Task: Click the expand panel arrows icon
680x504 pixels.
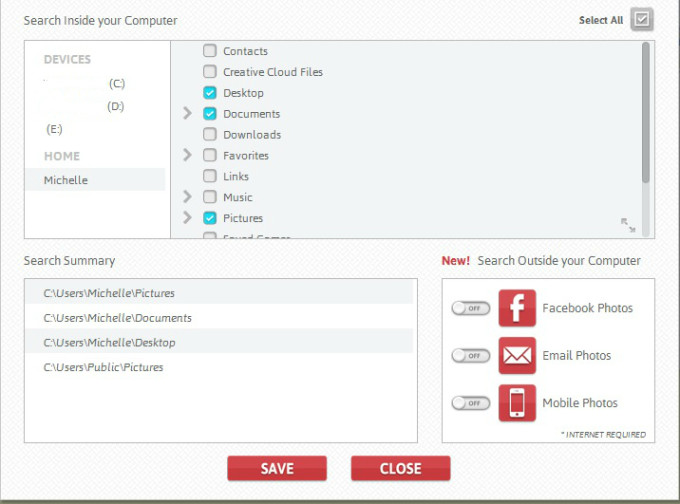Action: [x=628, y=225]
